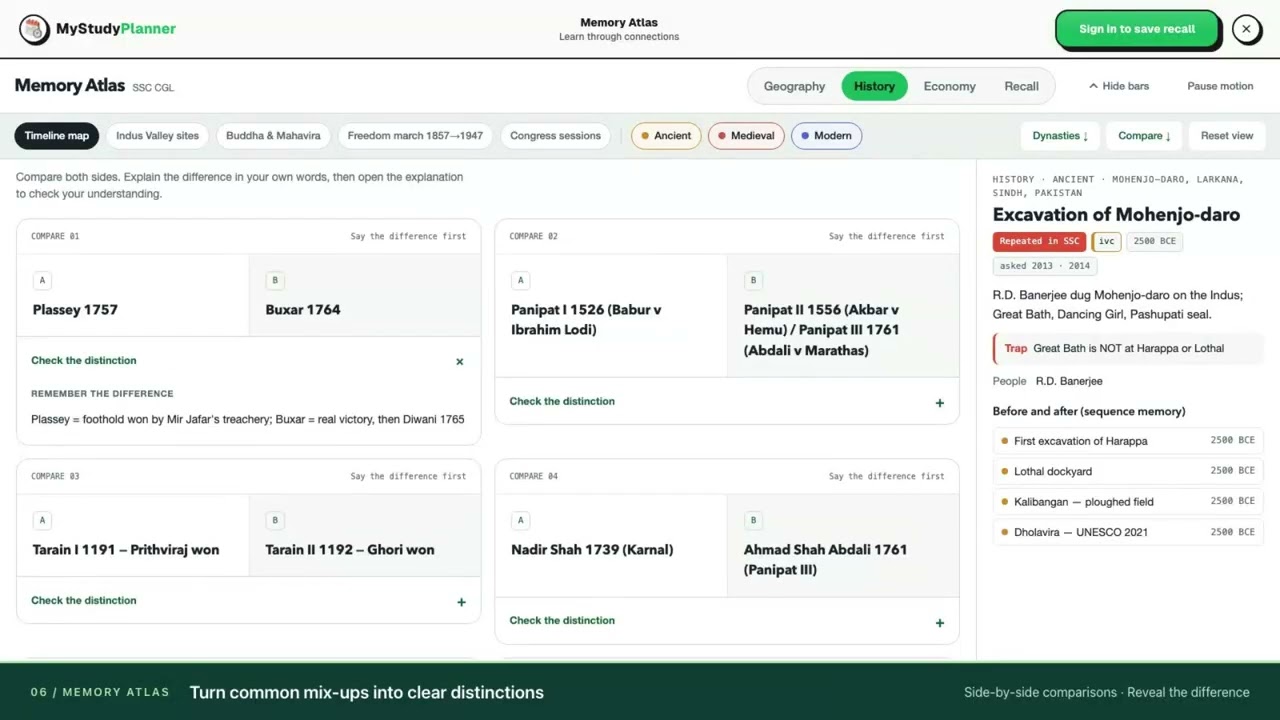1280x720 pixels.
Task: Click Sign in to save recall
Action: pyautogui.click(x=1137, y=29)
